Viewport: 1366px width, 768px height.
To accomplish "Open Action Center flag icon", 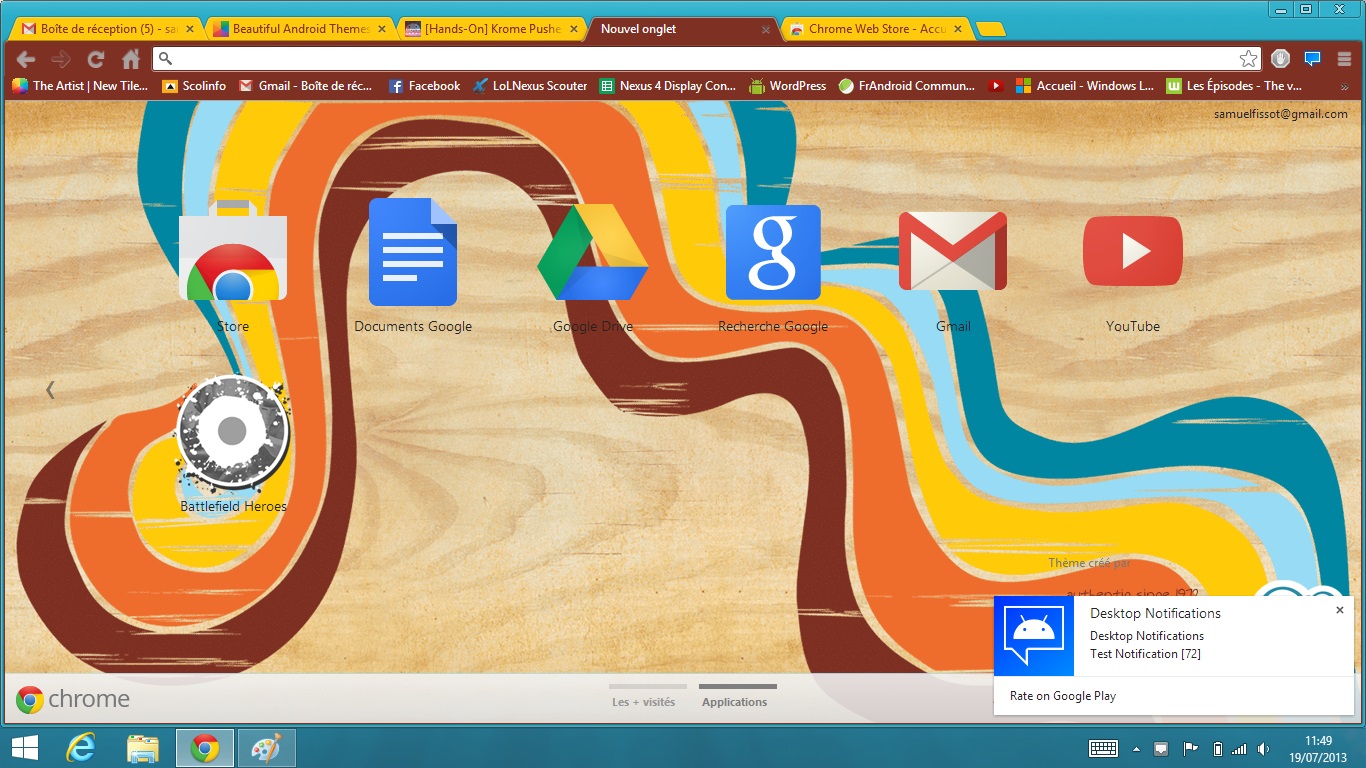I will (1190, 748).
